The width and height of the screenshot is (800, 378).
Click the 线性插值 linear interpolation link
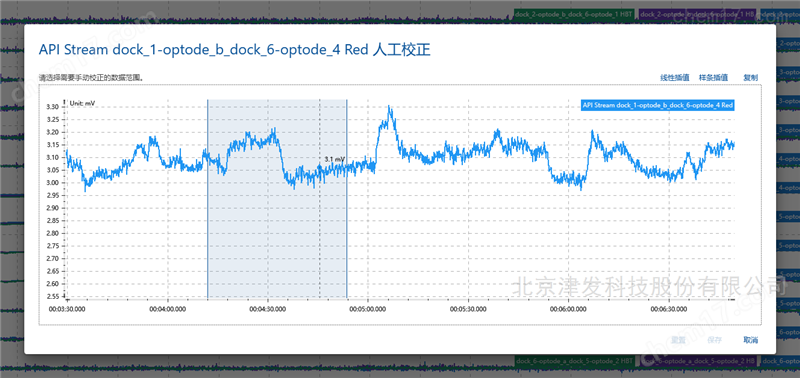coord(674,78)
